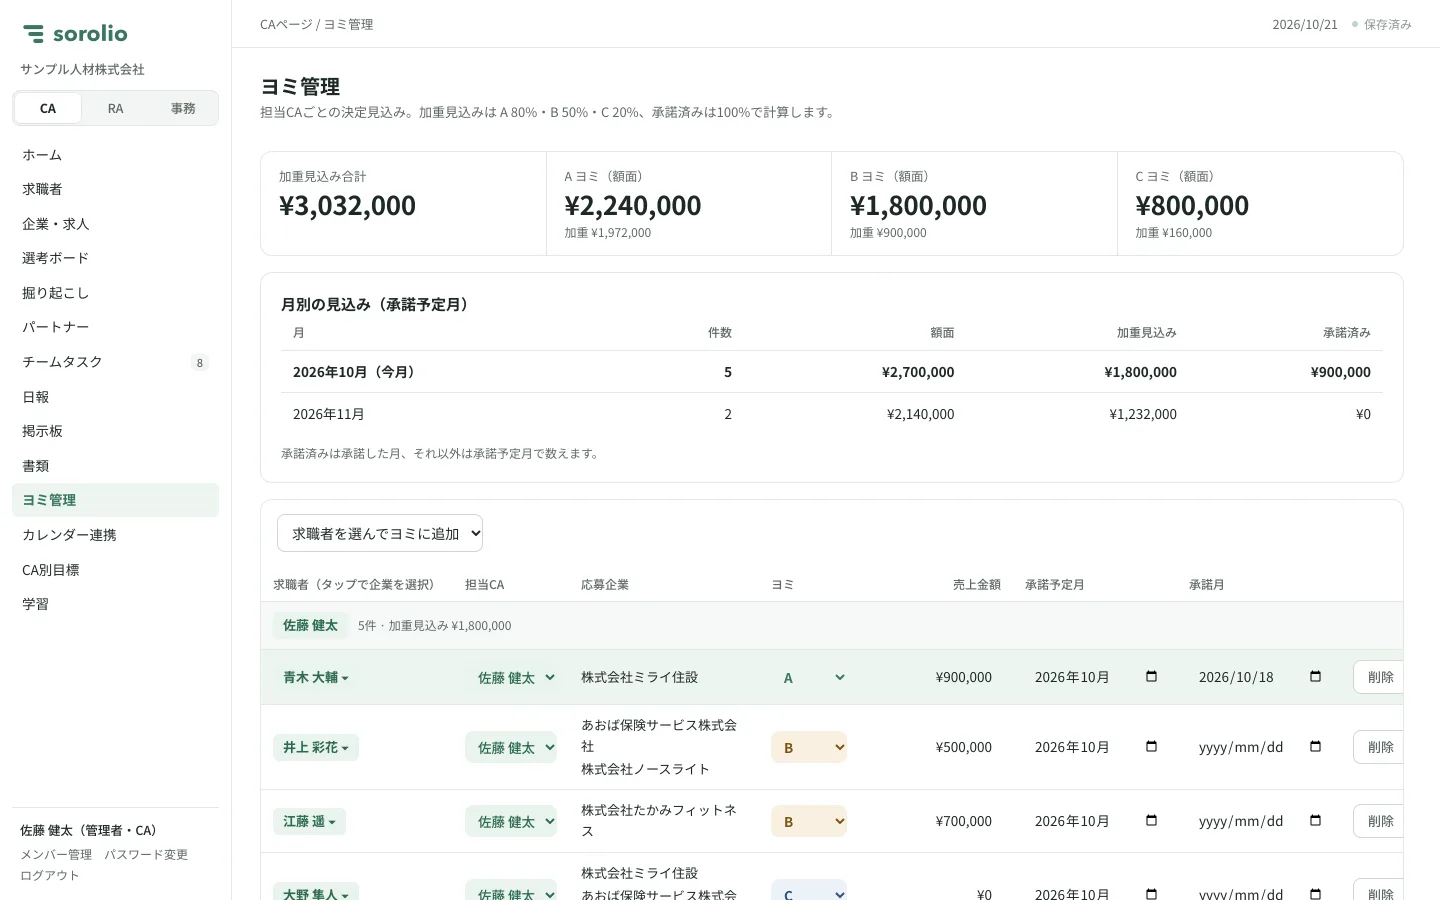Viewport: 1440px width, 900px height.
Task: Click the チームタスク count badge 8
Action: 200,363
